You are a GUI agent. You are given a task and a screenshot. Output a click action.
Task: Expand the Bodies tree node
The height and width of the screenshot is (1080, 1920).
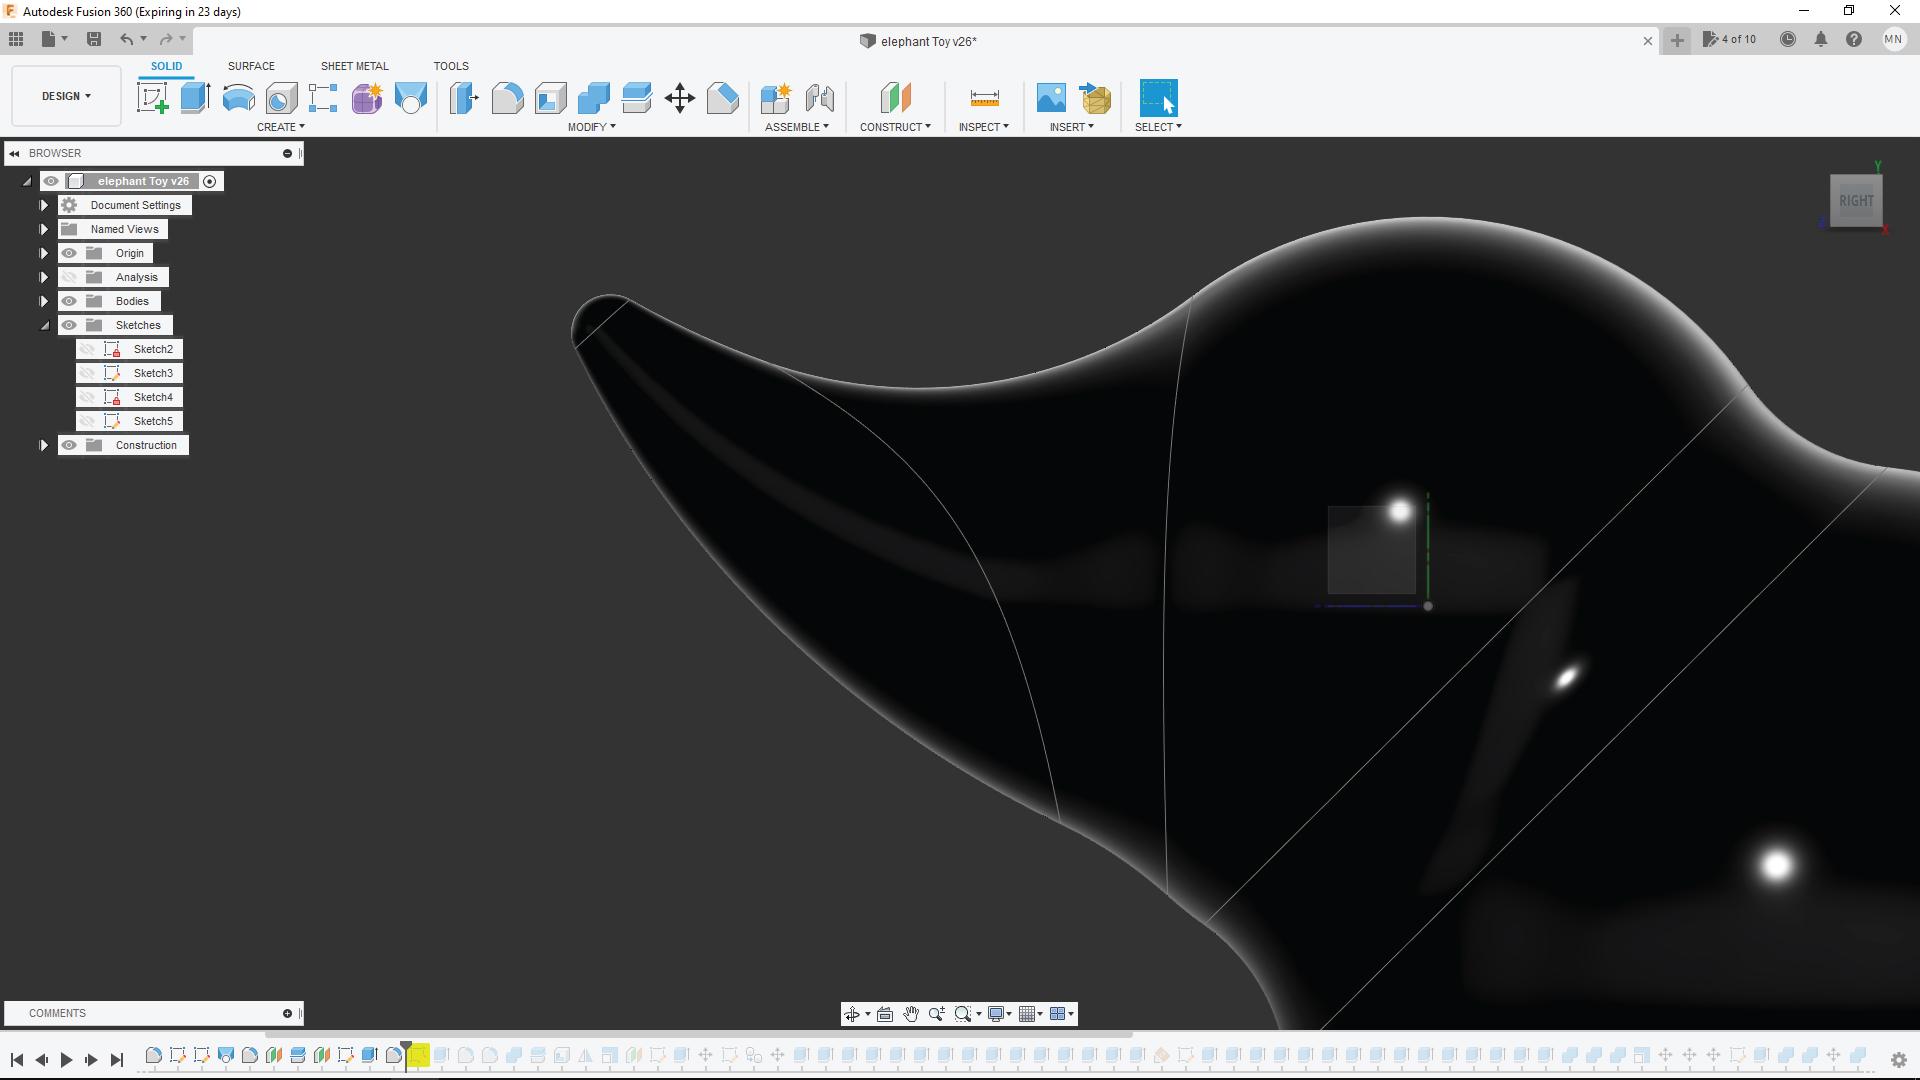[x=44, y=301]
